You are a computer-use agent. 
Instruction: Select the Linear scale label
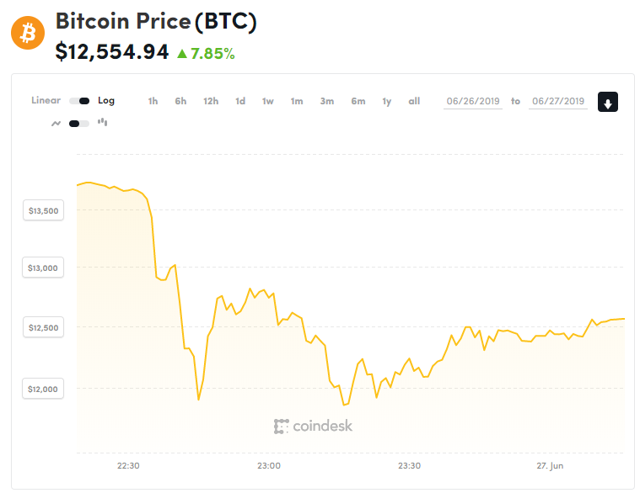pos(46,100)
